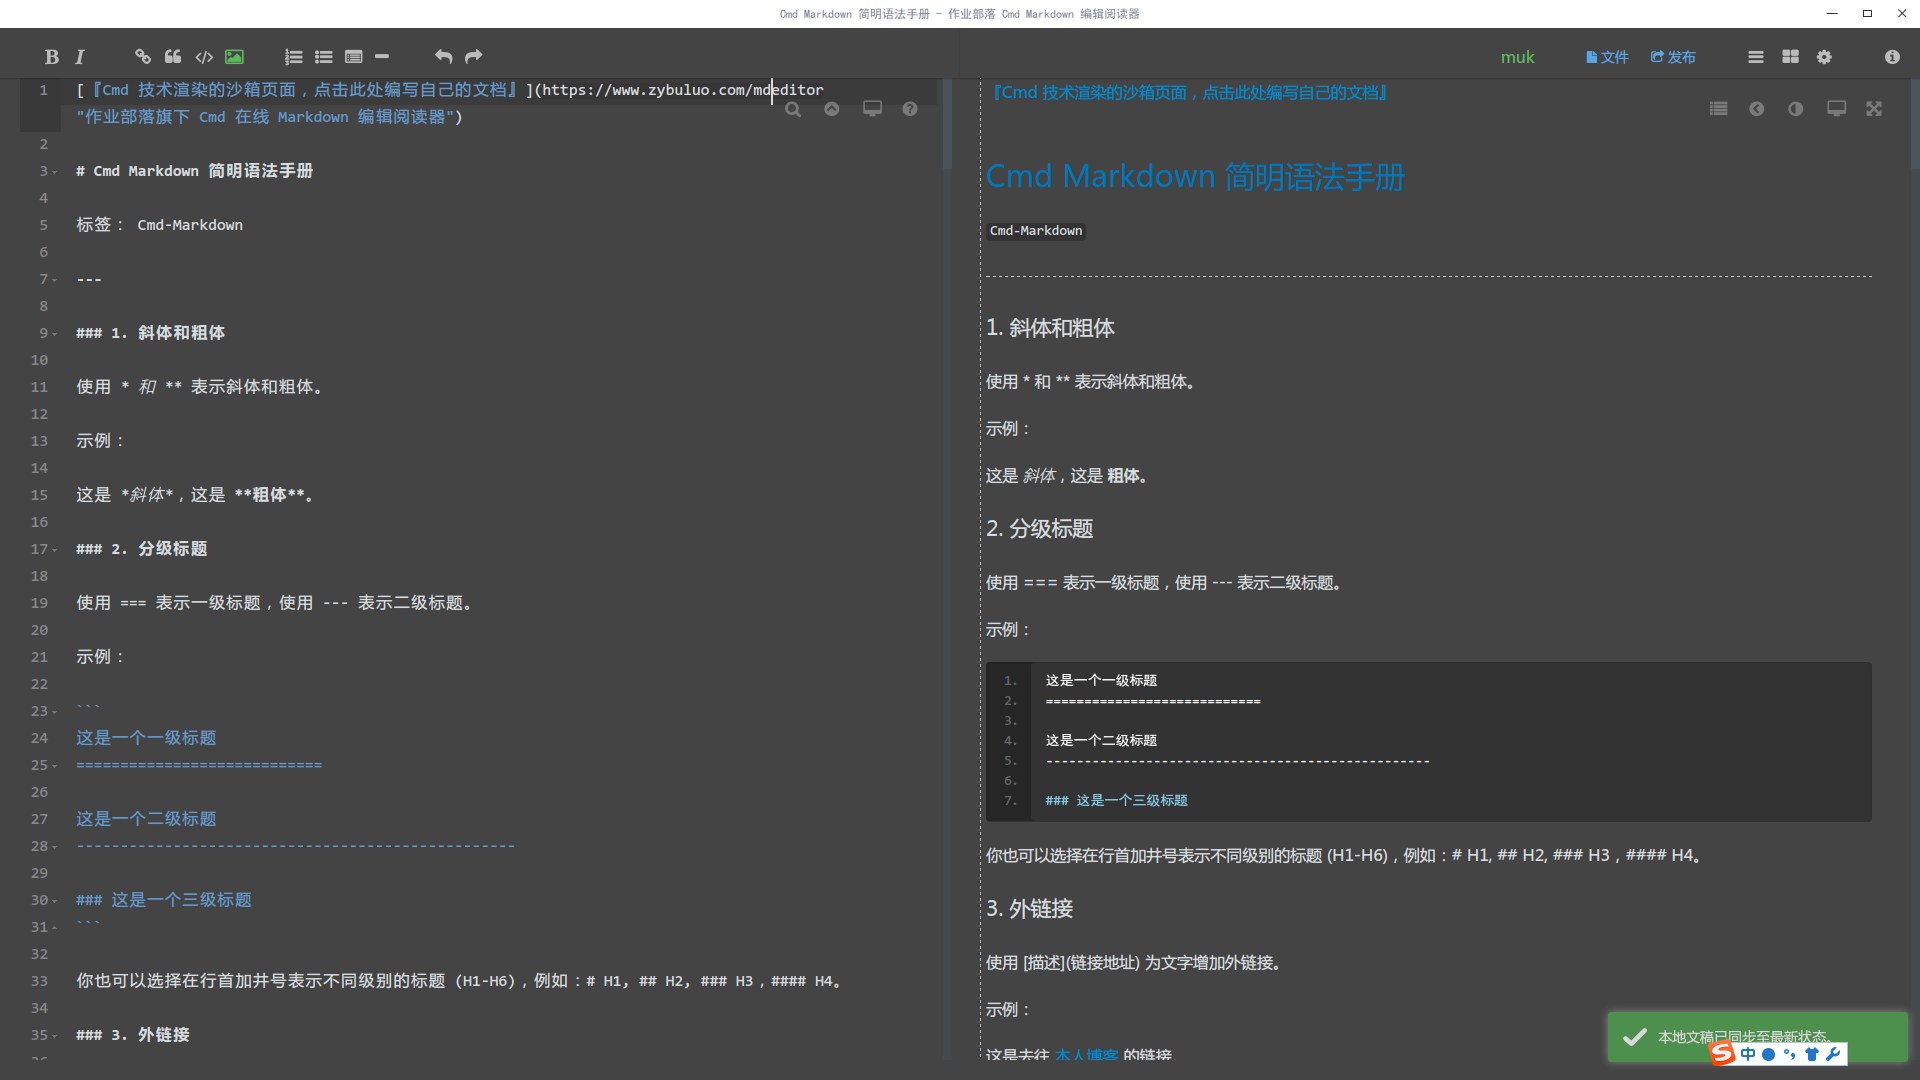Image resolution: width=1920 pixels, height=1080 pixels.
Task: Click editor line 24 这是一个一级标题
Action: click(146, 738)
